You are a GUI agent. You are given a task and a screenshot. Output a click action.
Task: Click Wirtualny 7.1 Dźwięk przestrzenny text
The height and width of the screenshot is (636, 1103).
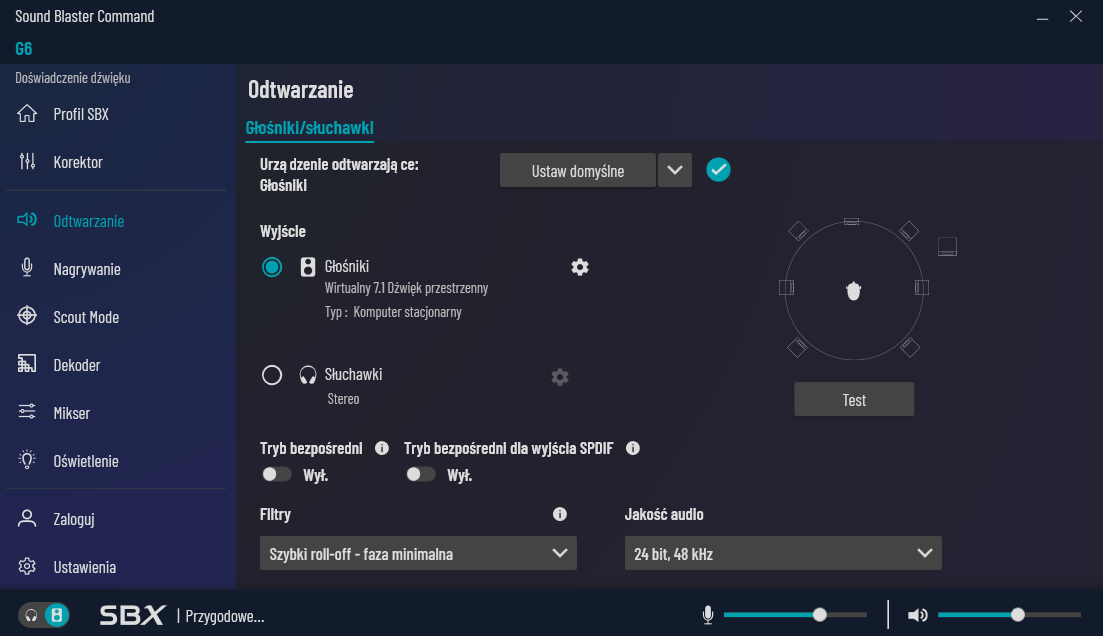pyautogui.click(x=406, y=288)
